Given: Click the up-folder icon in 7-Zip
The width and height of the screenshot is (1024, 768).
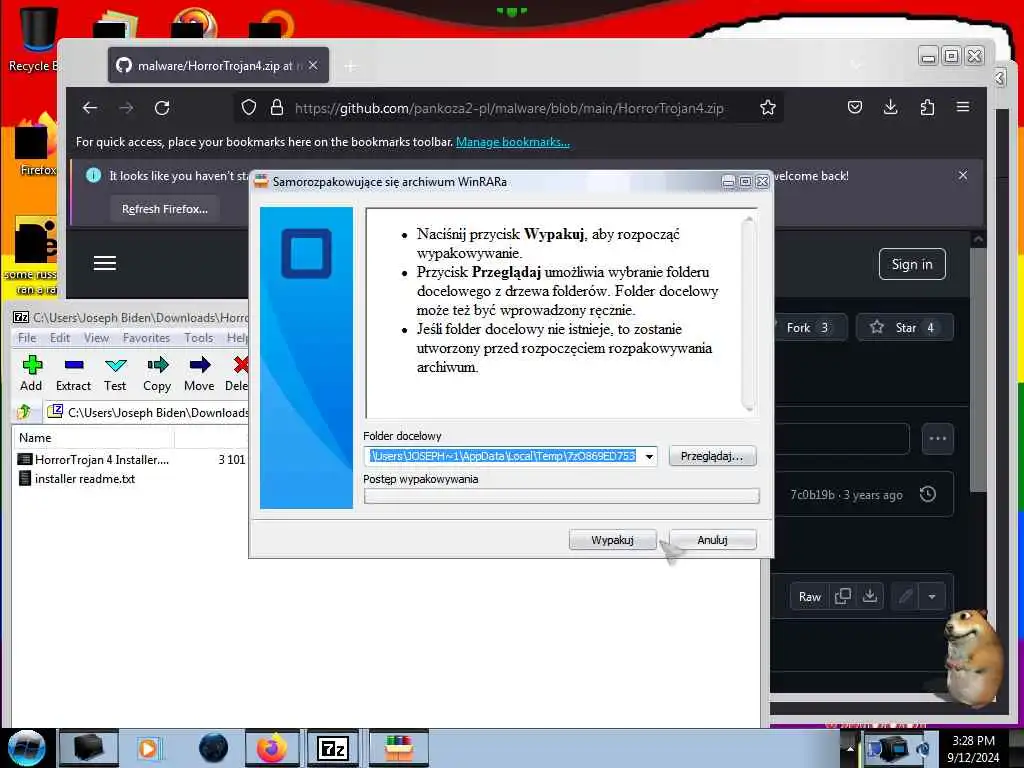Looking at the screenshot, I should 25,412.
